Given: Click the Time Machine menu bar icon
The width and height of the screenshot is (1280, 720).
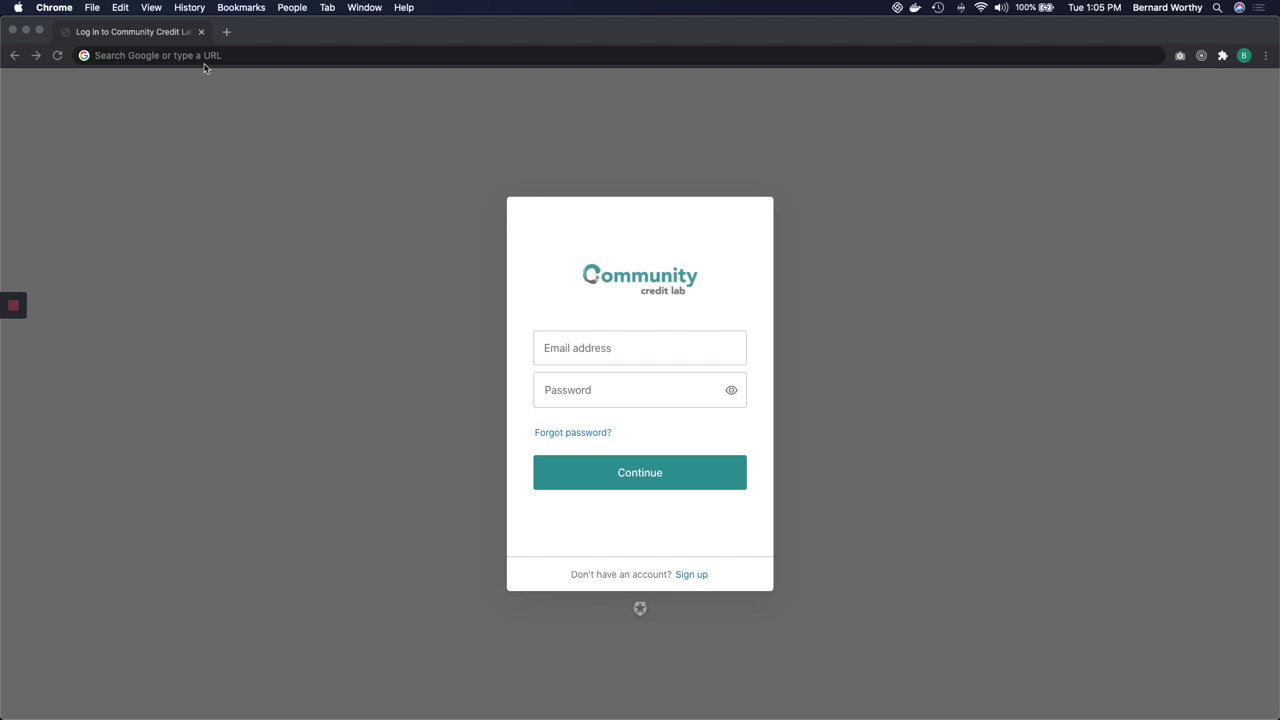Looking at the screenshot, I should [938, 8].
